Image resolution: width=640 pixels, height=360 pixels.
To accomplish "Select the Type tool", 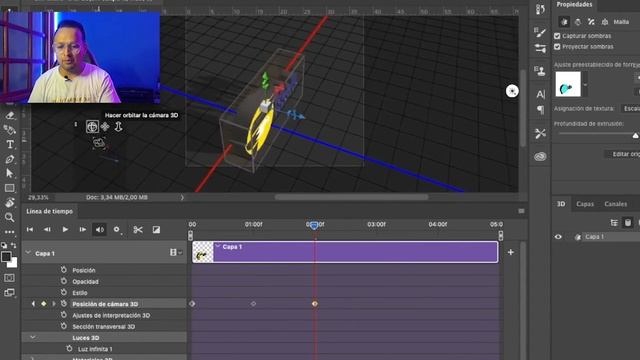I will 9,144.
